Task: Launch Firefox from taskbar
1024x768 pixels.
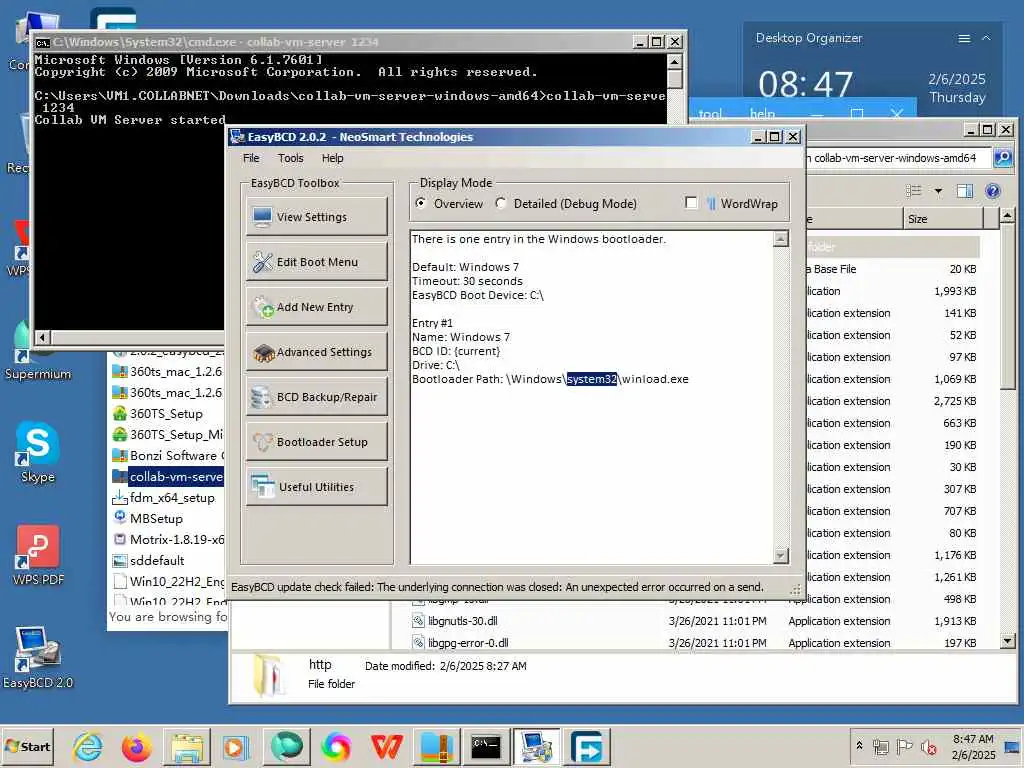Action: pos(136,746)
